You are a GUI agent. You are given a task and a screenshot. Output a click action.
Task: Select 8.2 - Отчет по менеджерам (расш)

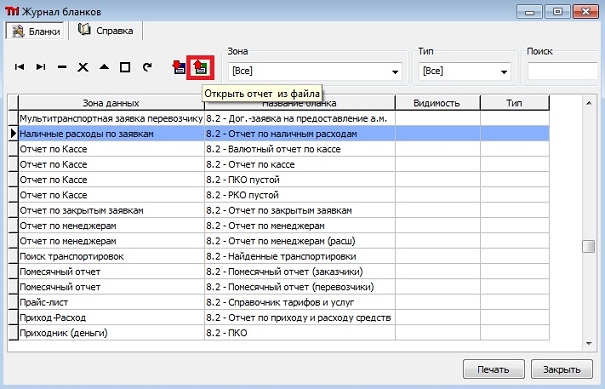[299, 241]
